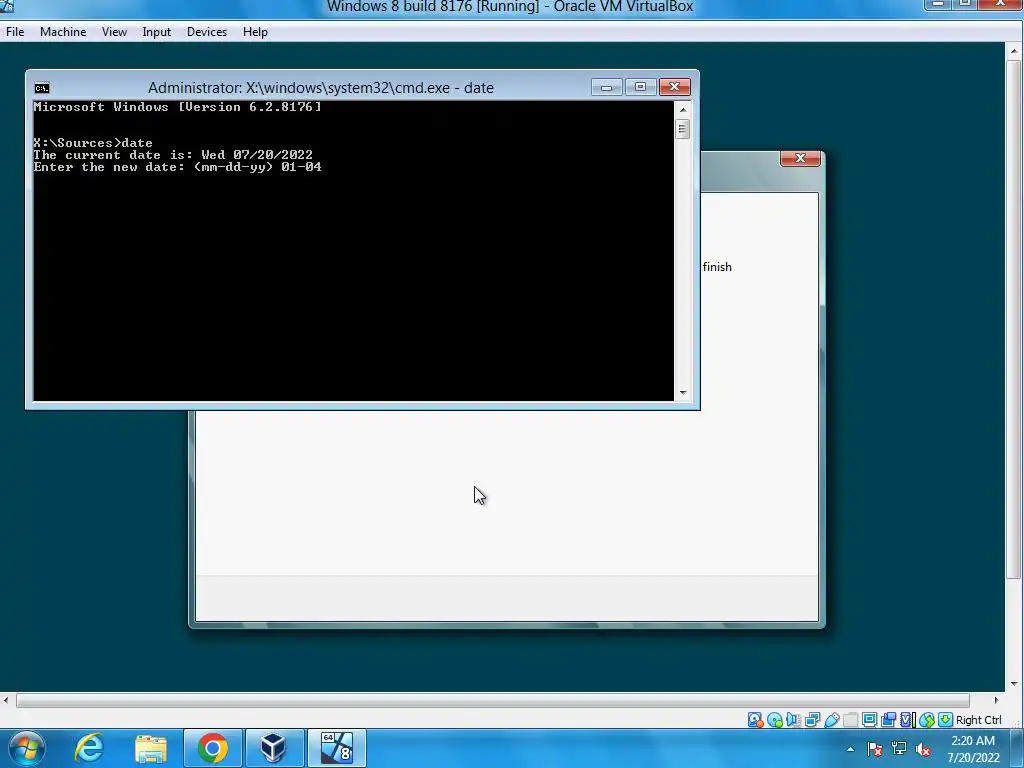Click the display settings status icon
The height and width of the screenshot is (768, 1024).
click(x=869, y=720)
